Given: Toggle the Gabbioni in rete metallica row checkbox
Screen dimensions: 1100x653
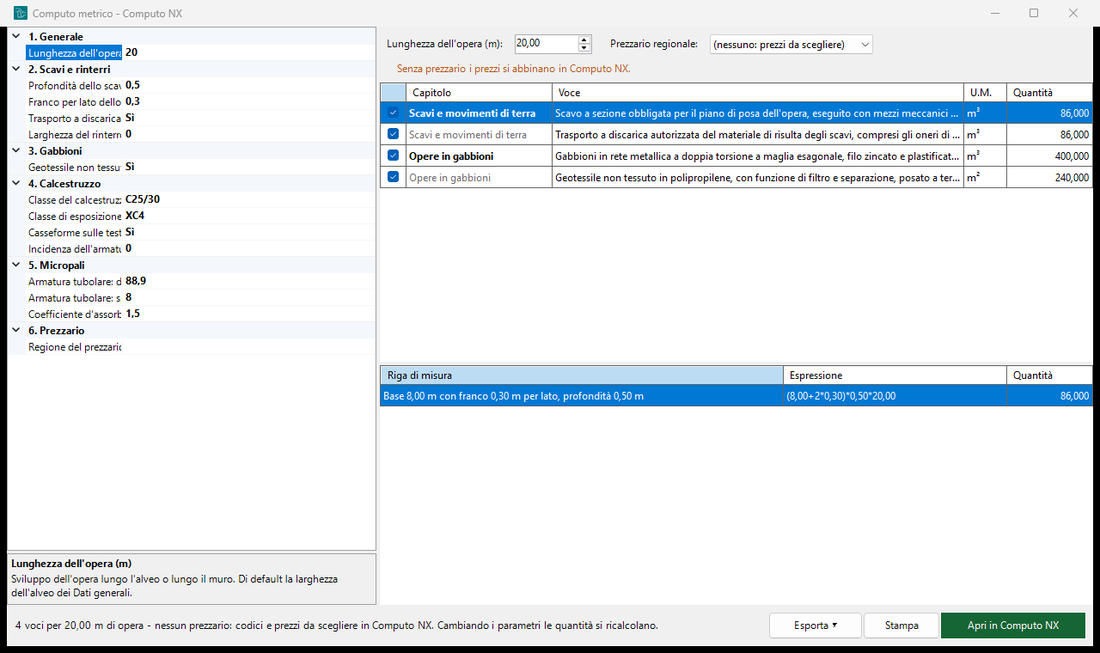Looking at the screenshot, I should pos(393,156).
